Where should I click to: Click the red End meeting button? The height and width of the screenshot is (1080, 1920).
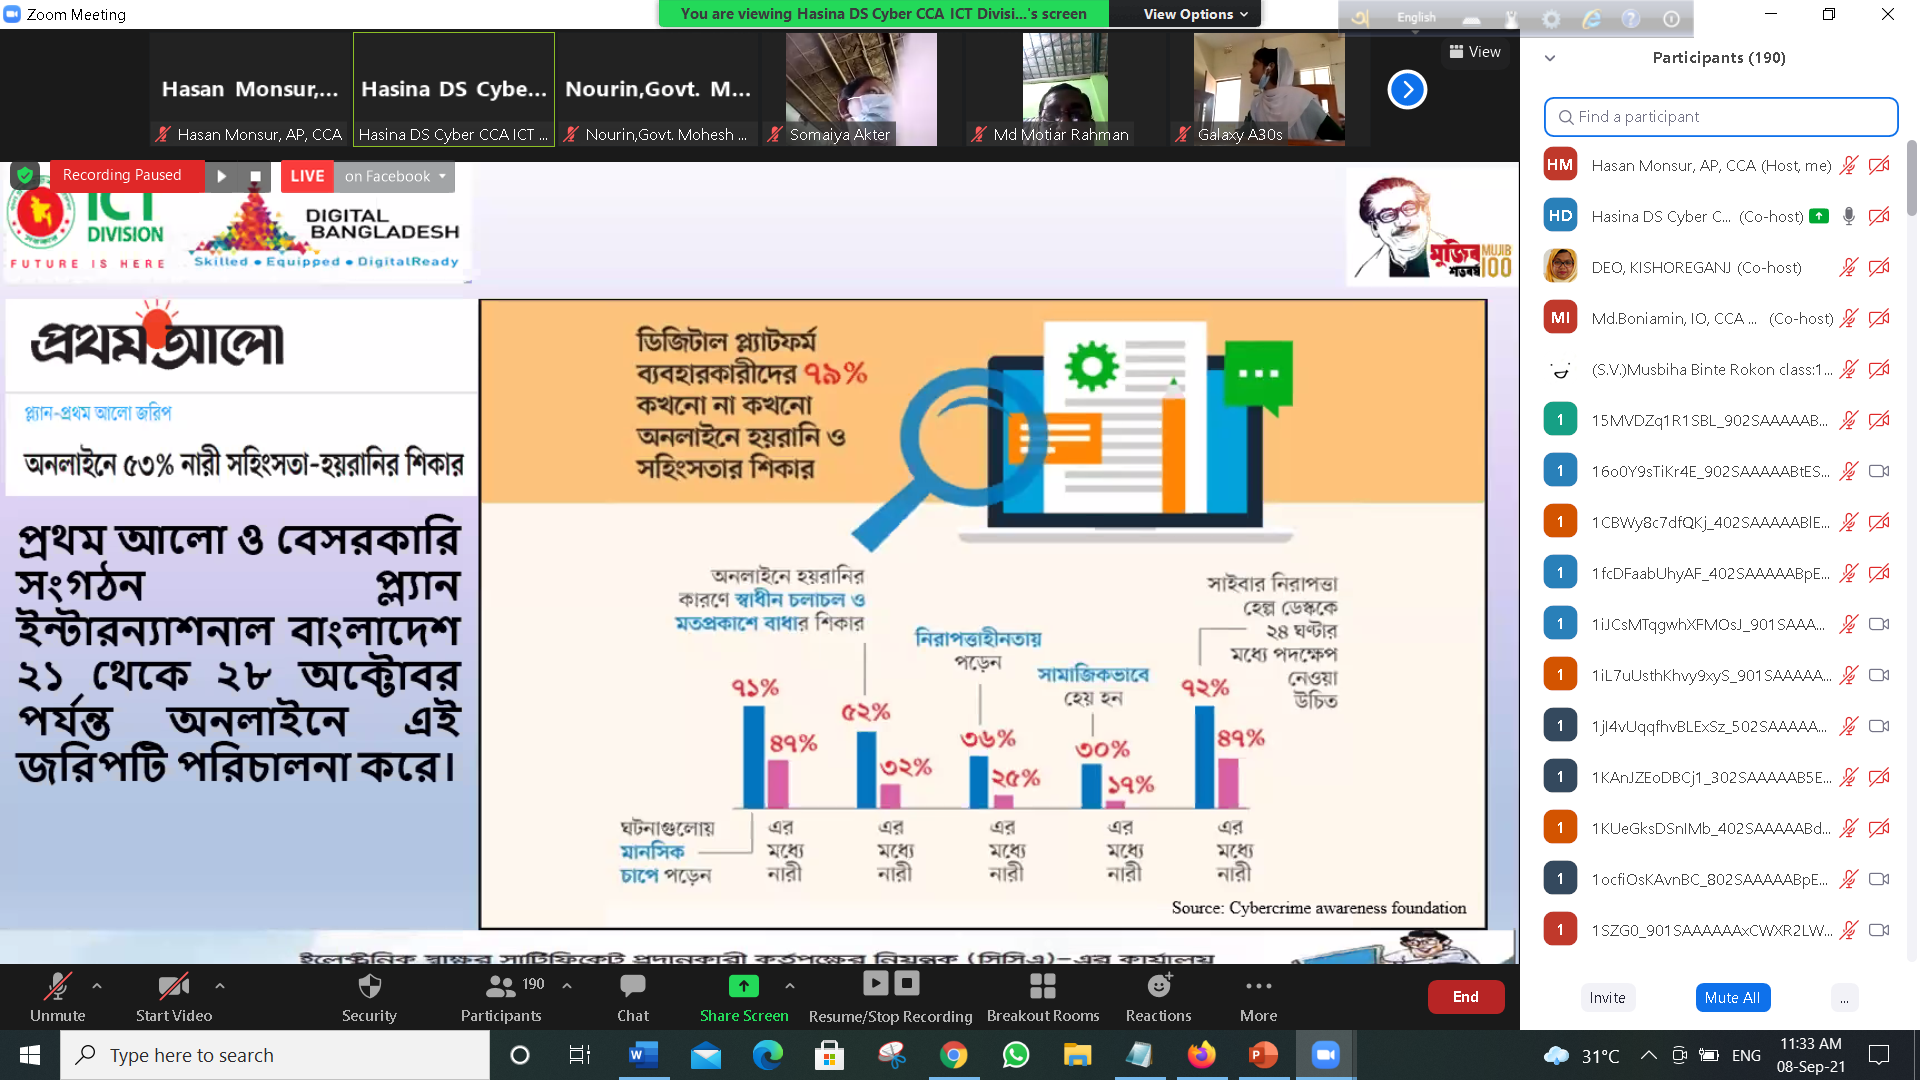pyautogui.click(x=1465, y=997)
